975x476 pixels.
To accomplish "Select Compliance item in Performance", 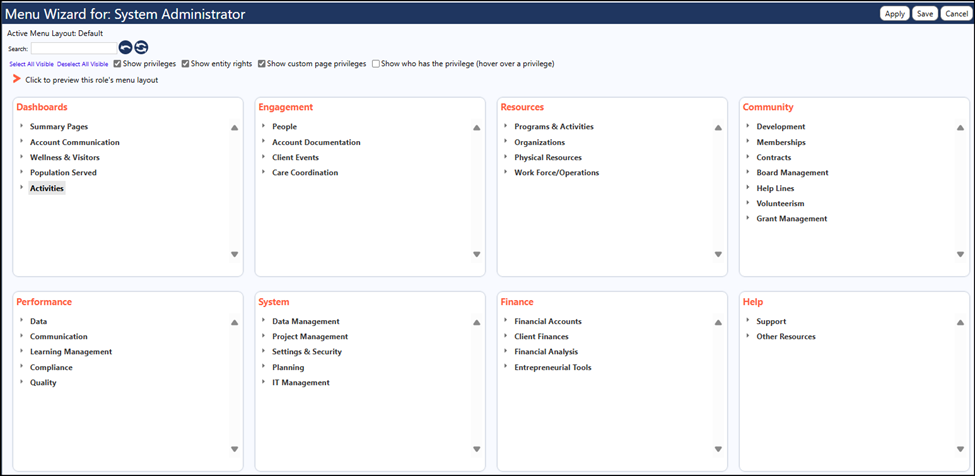I will (x=51, y=367).
